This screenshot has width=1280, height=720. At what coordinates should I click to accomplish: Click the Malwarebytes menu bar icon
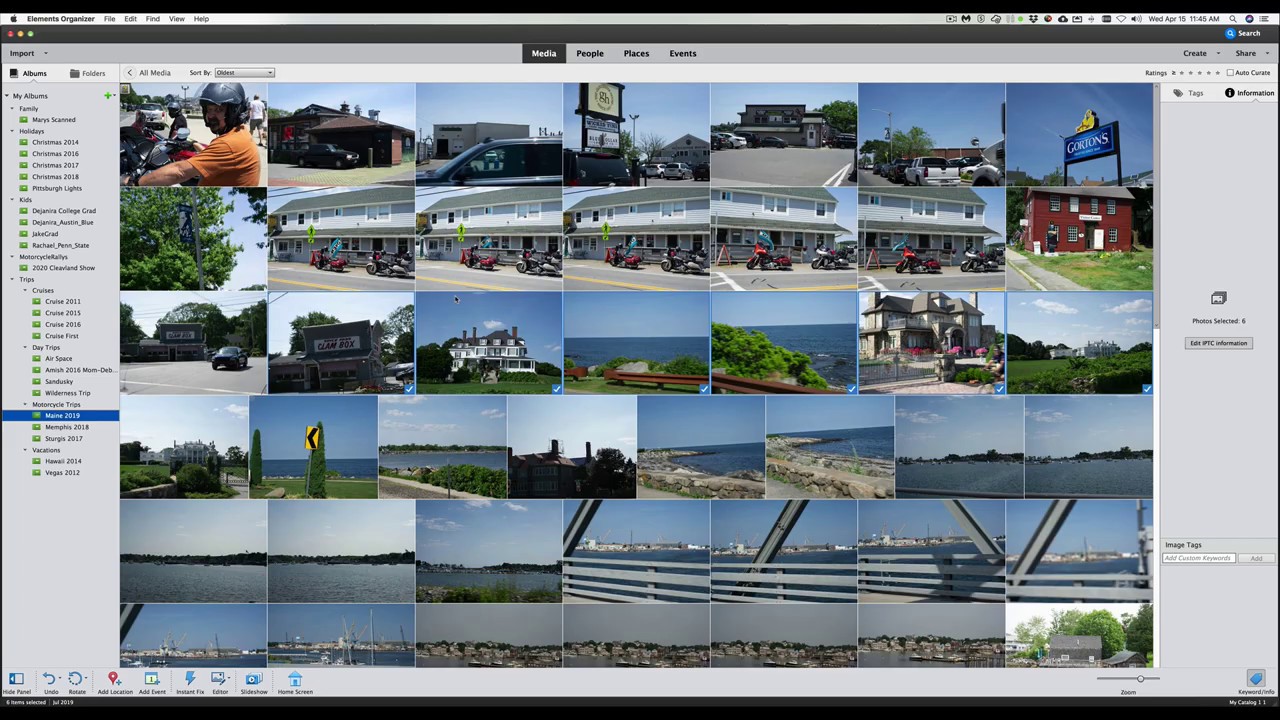(966, 19)
